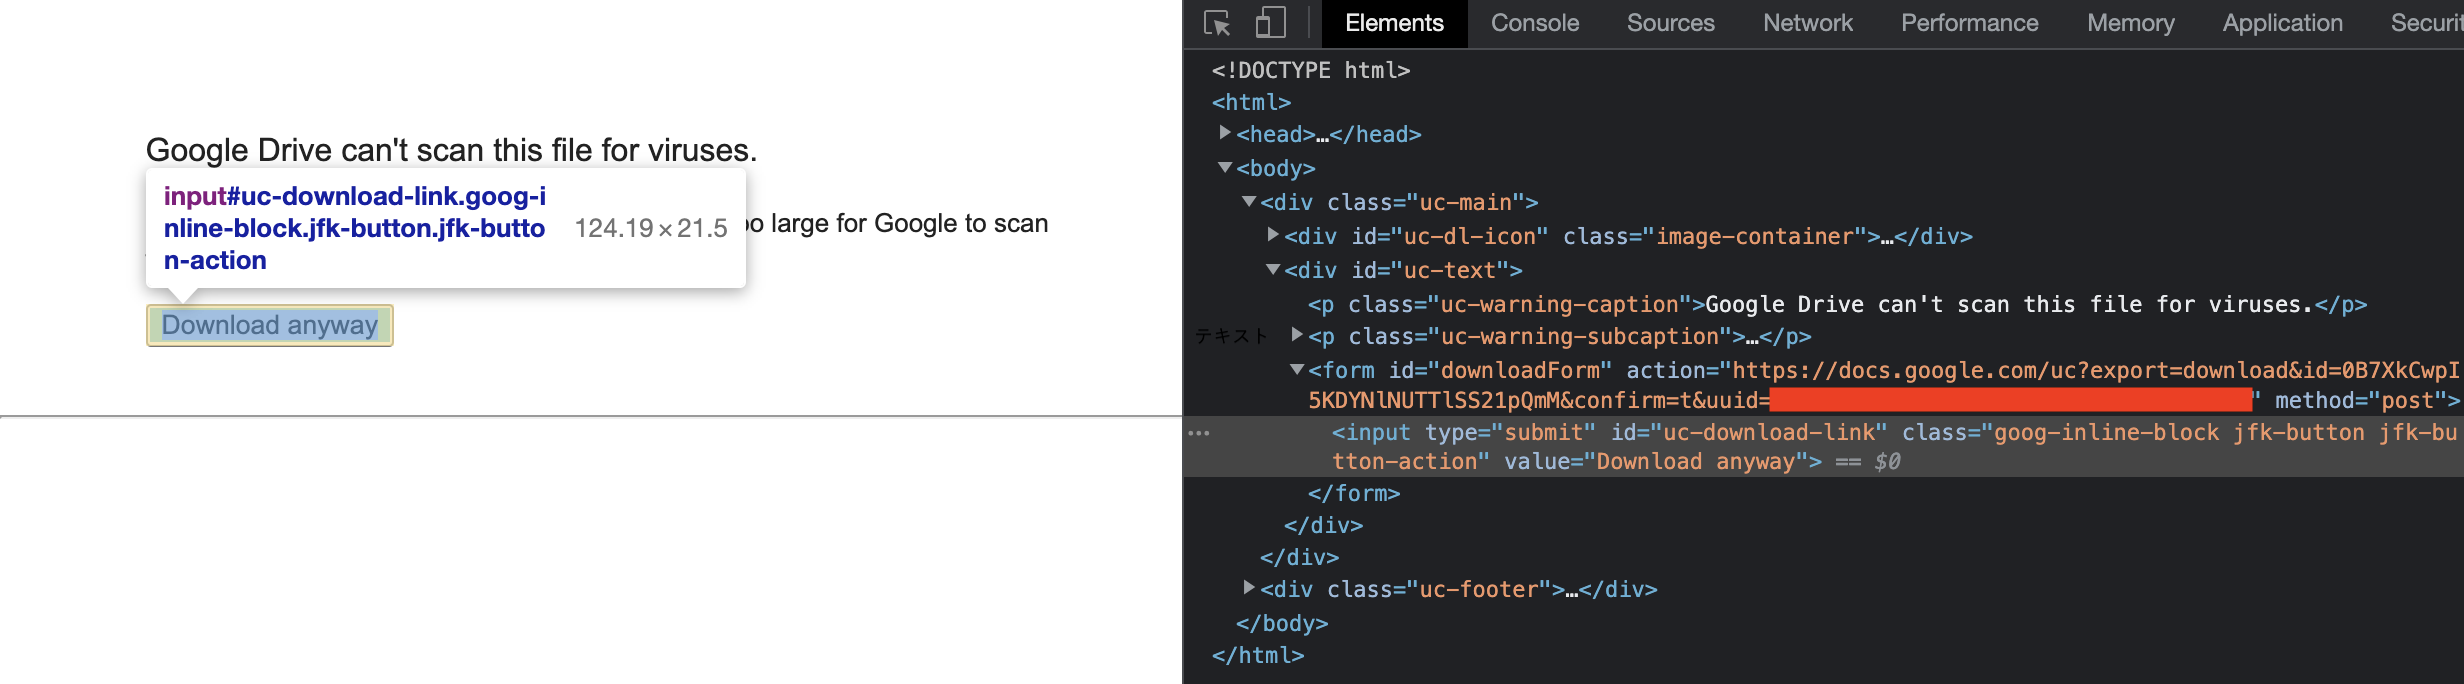The width and height of the screenshot is (2464, 684).
Task: Open the Application tab
Action: coord(2282,23)
